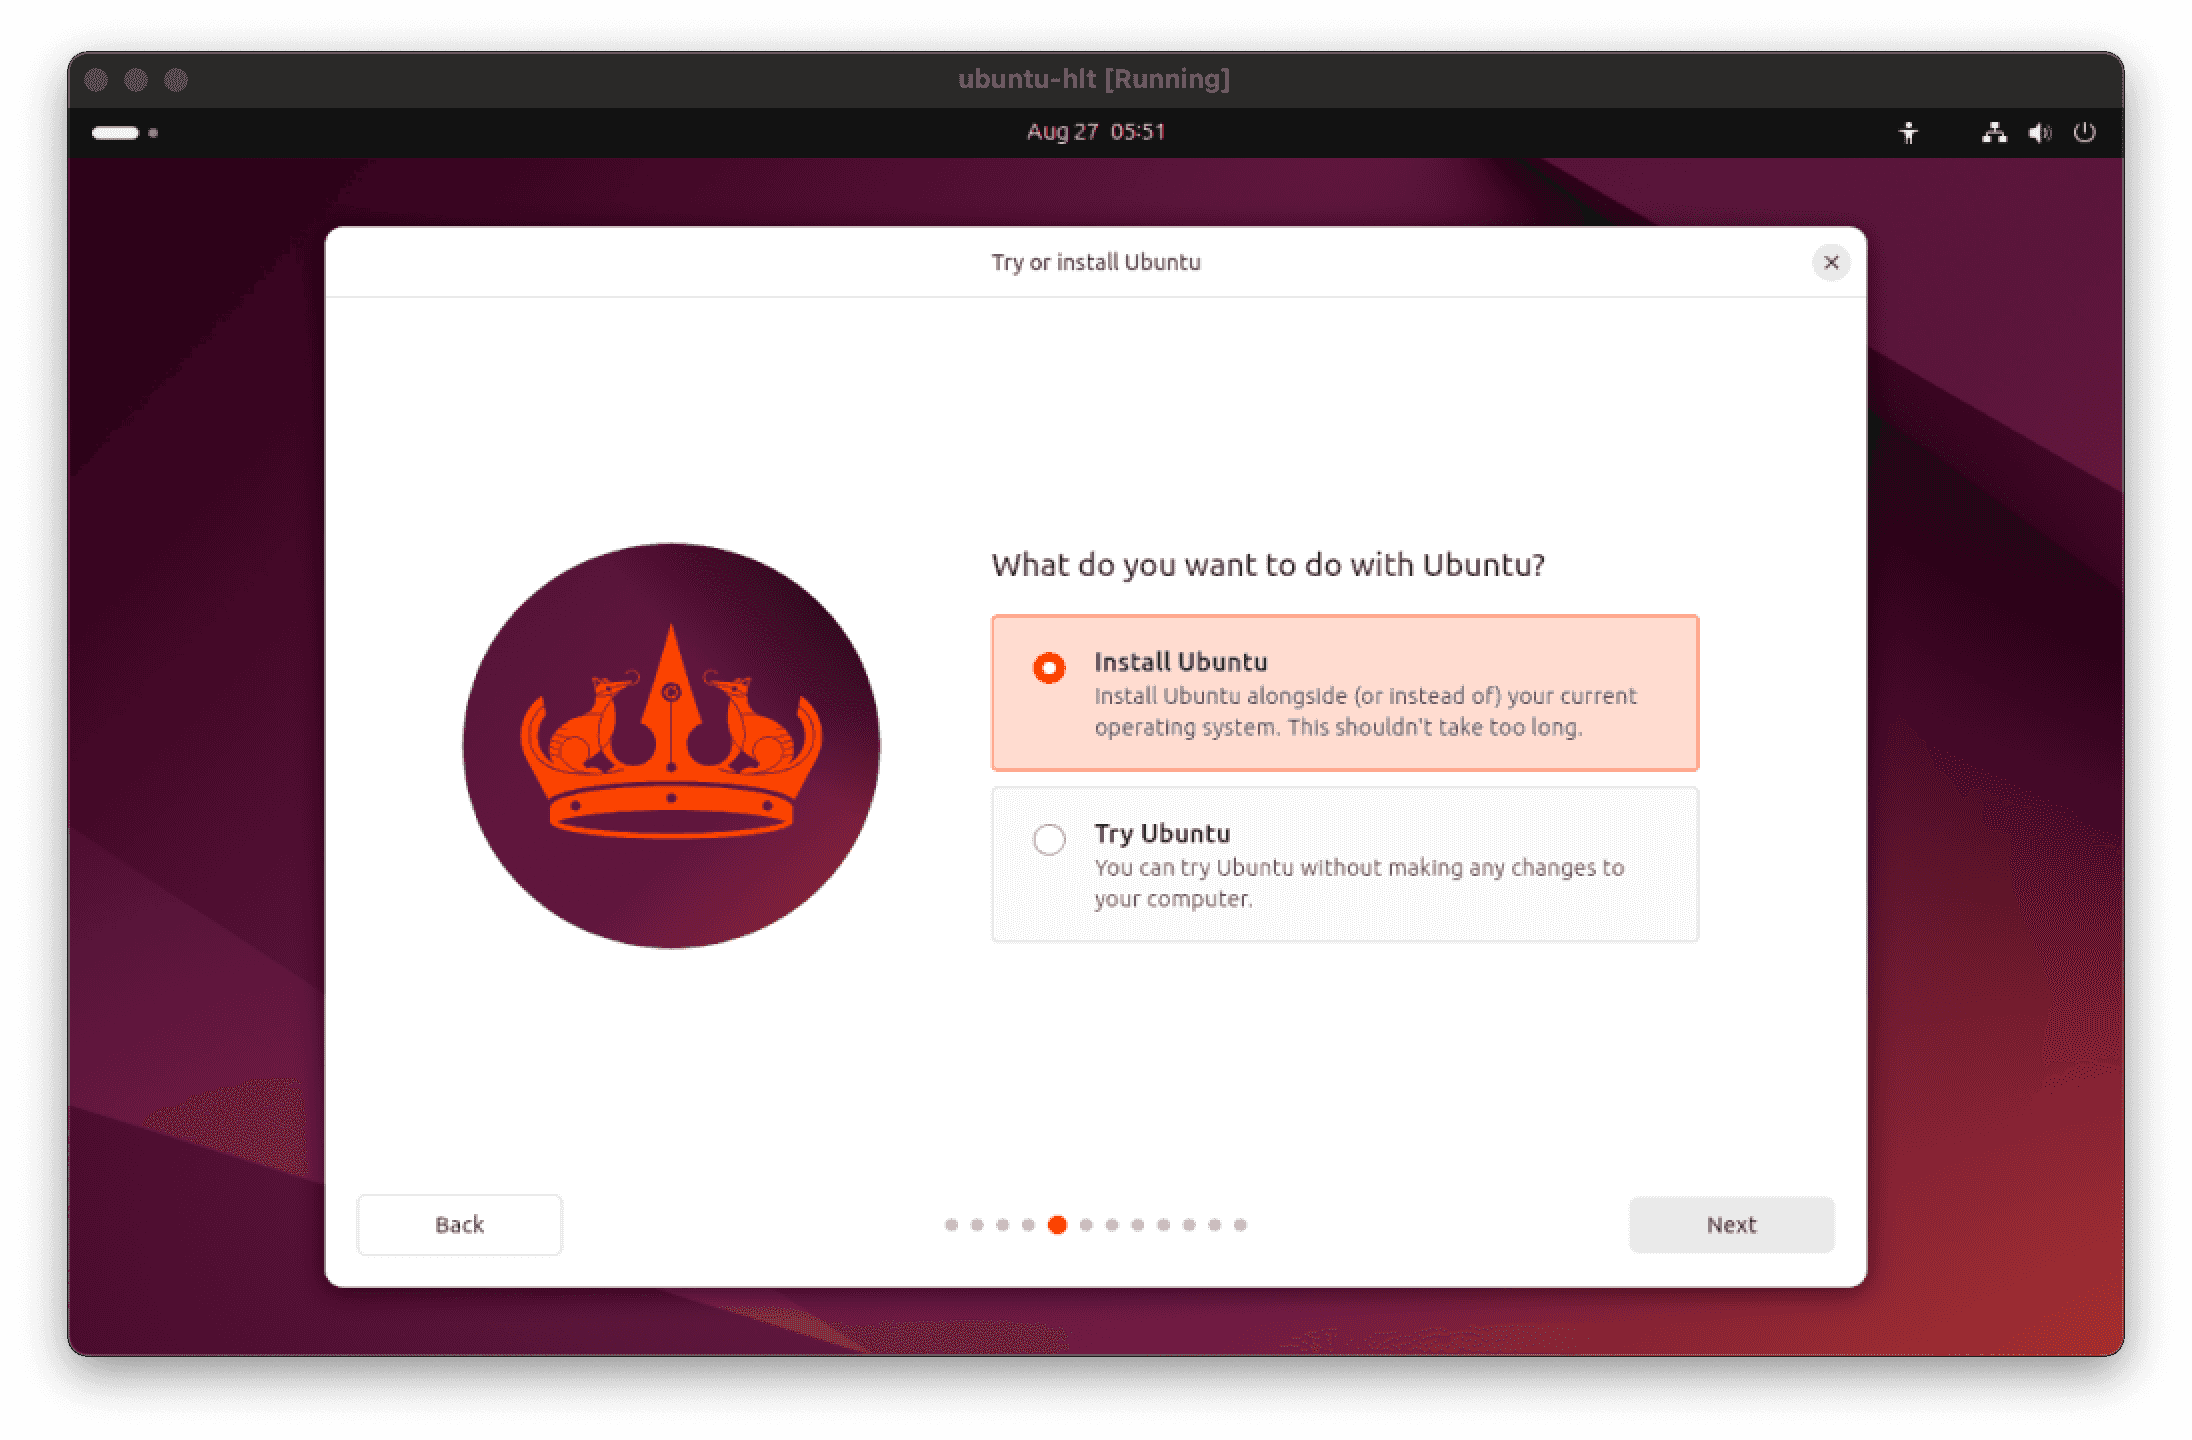Click the VM window zoom light
Viewport: 2192px width, 1440px height.
(176, 79)
